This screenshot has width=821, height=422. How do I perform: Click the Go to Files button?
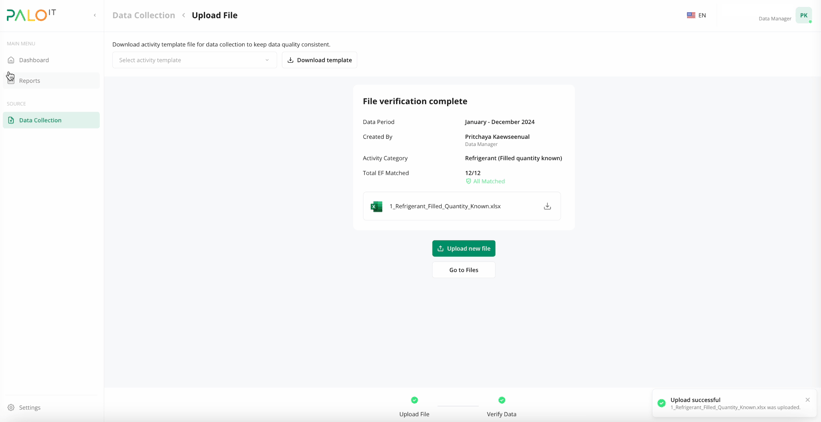[x=463, y=270]
